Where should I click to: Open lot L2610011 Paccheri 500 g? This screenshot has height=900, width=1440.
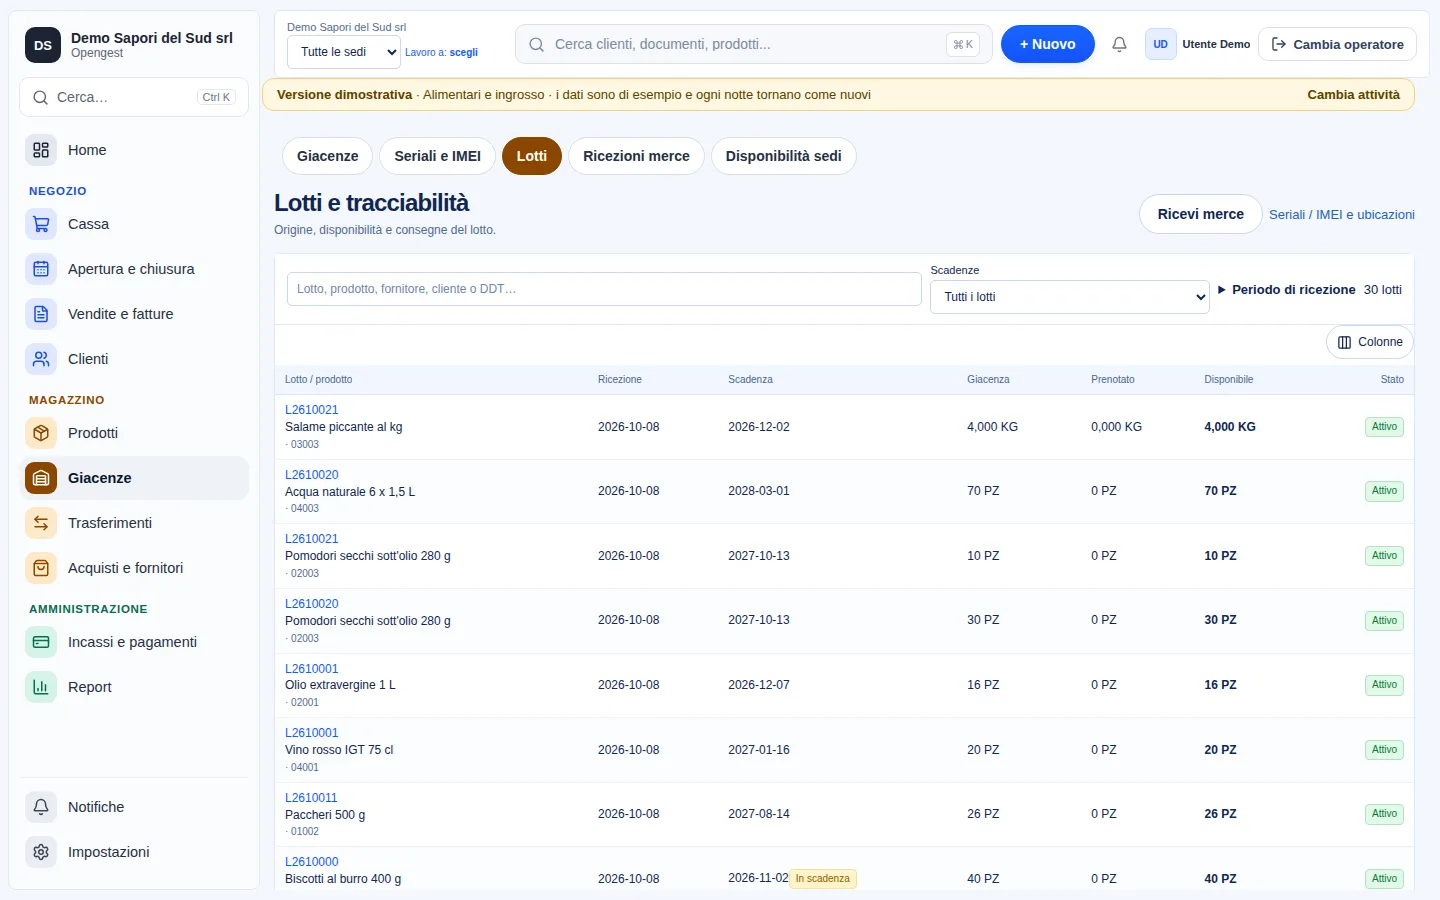(311, 798)
